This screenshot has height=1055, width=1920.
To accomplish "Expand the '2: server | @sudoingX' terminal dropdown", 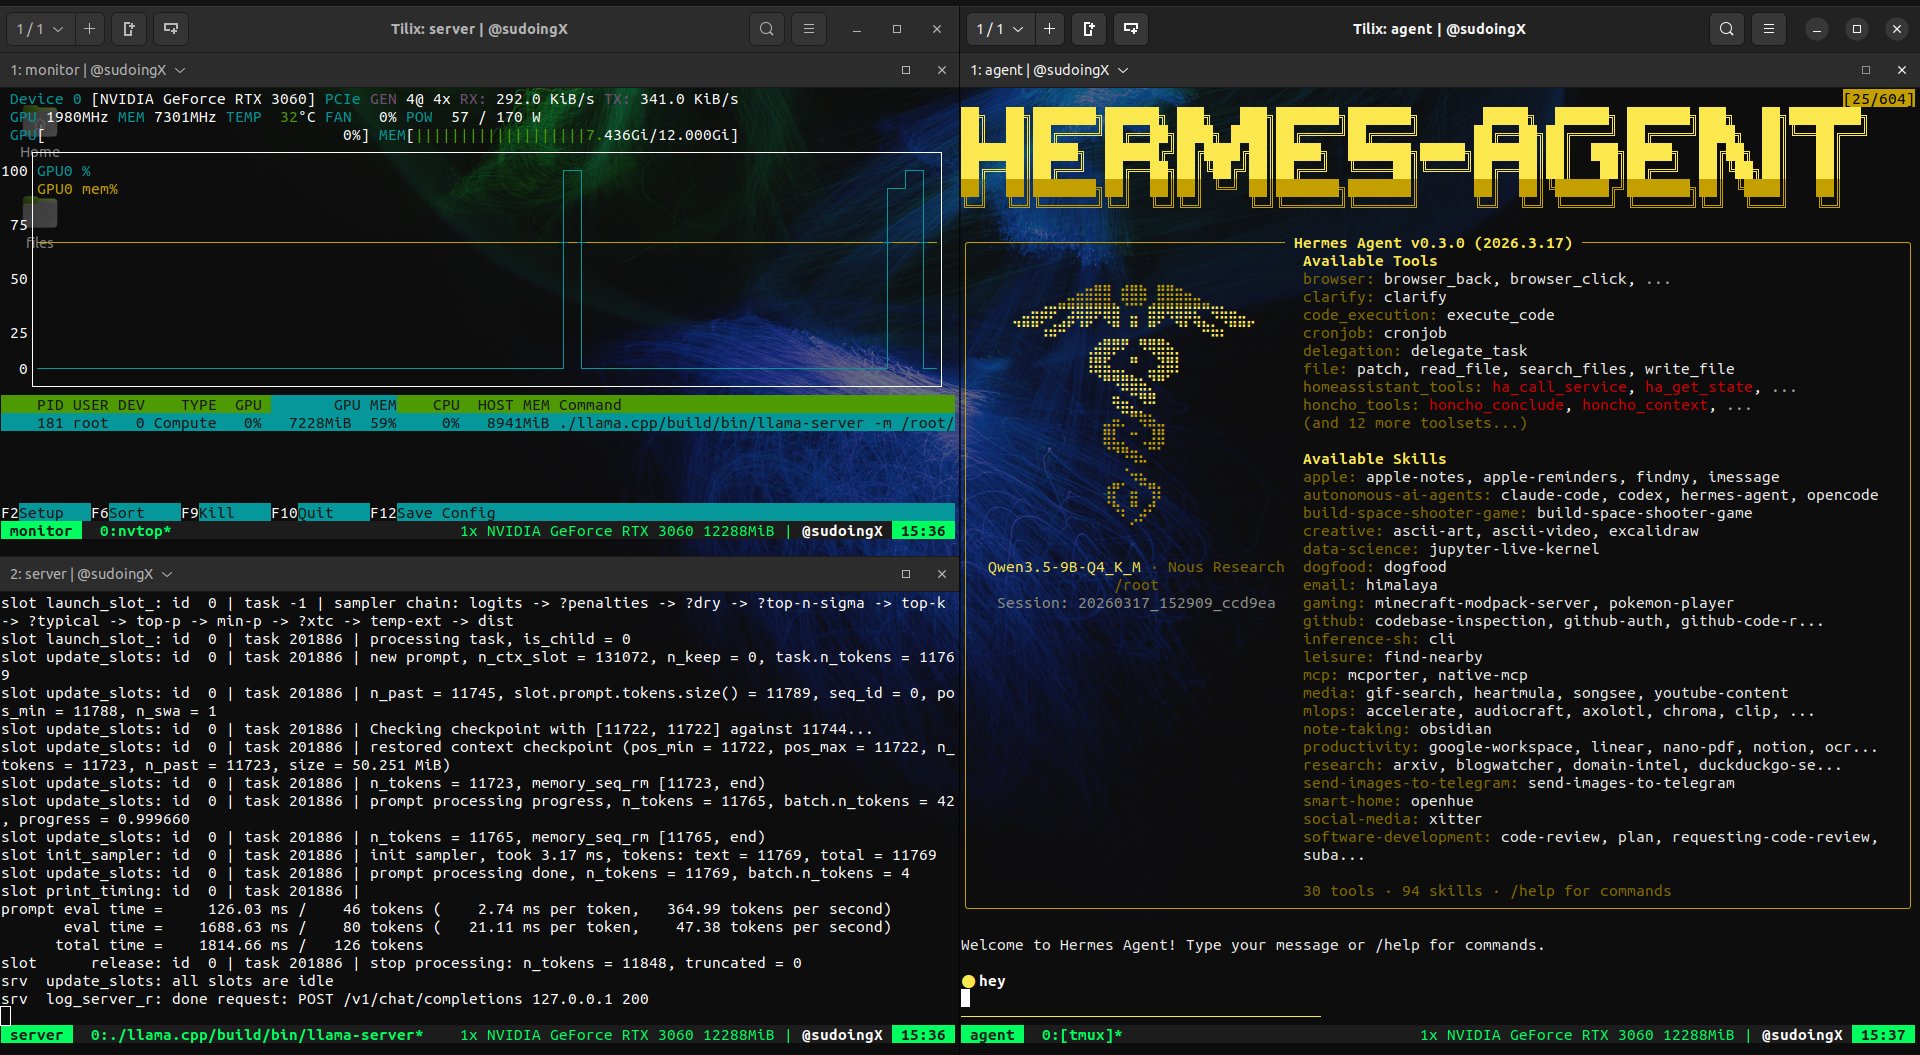I will [167, 574].
